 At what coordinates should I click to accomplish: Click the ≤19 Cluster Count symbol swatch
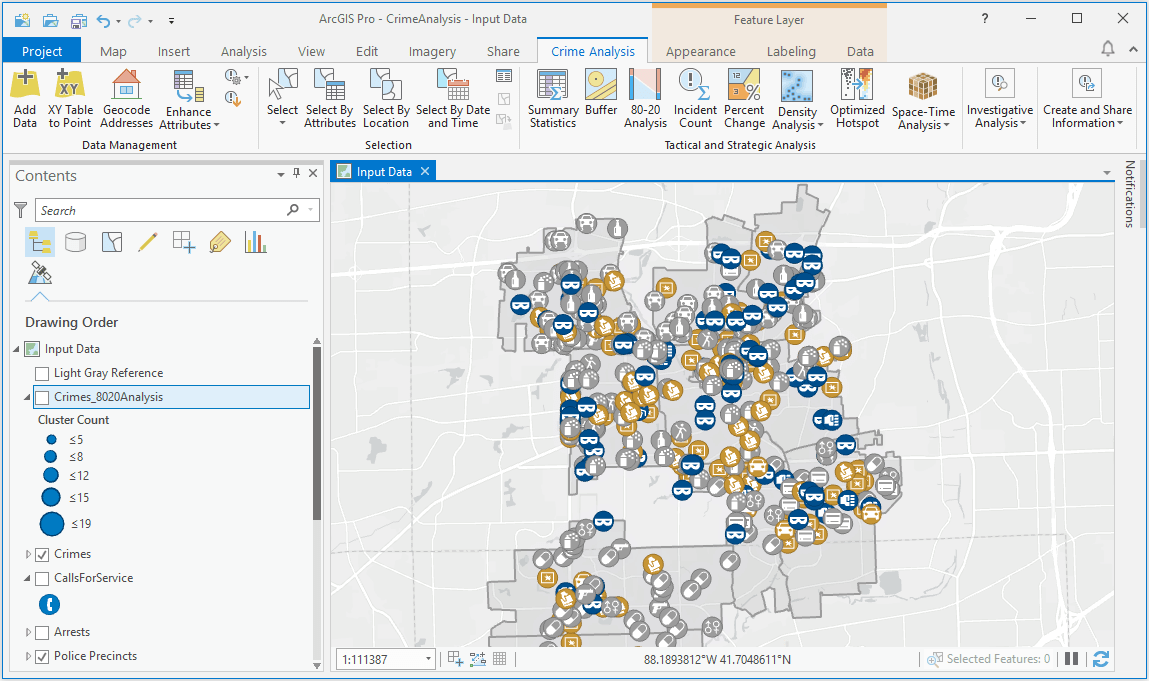tap(51, 523)
